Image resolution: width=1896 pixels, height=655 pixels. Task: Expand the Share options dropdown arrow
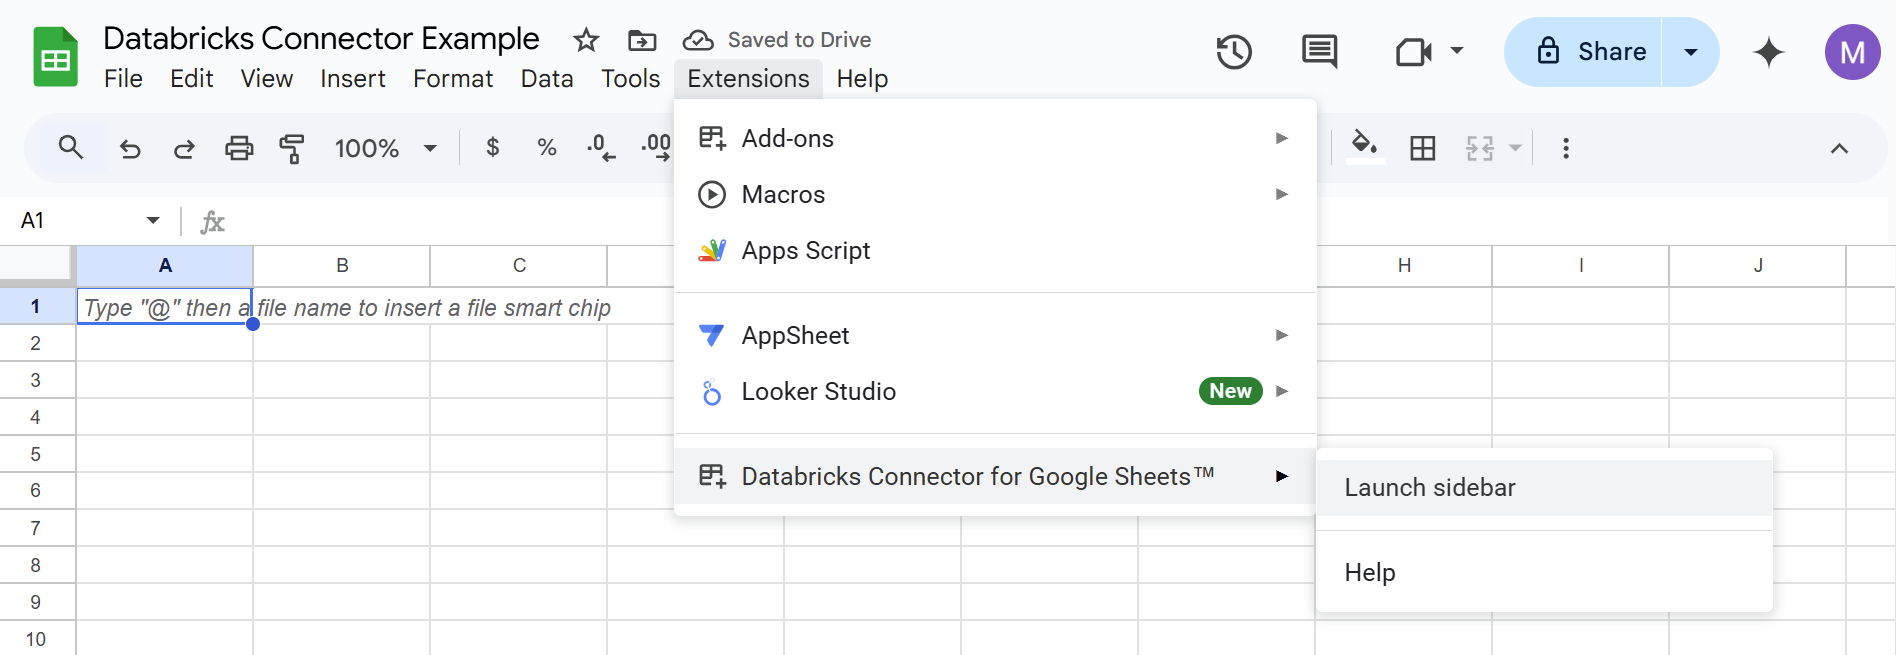[x=1691, y=52]
